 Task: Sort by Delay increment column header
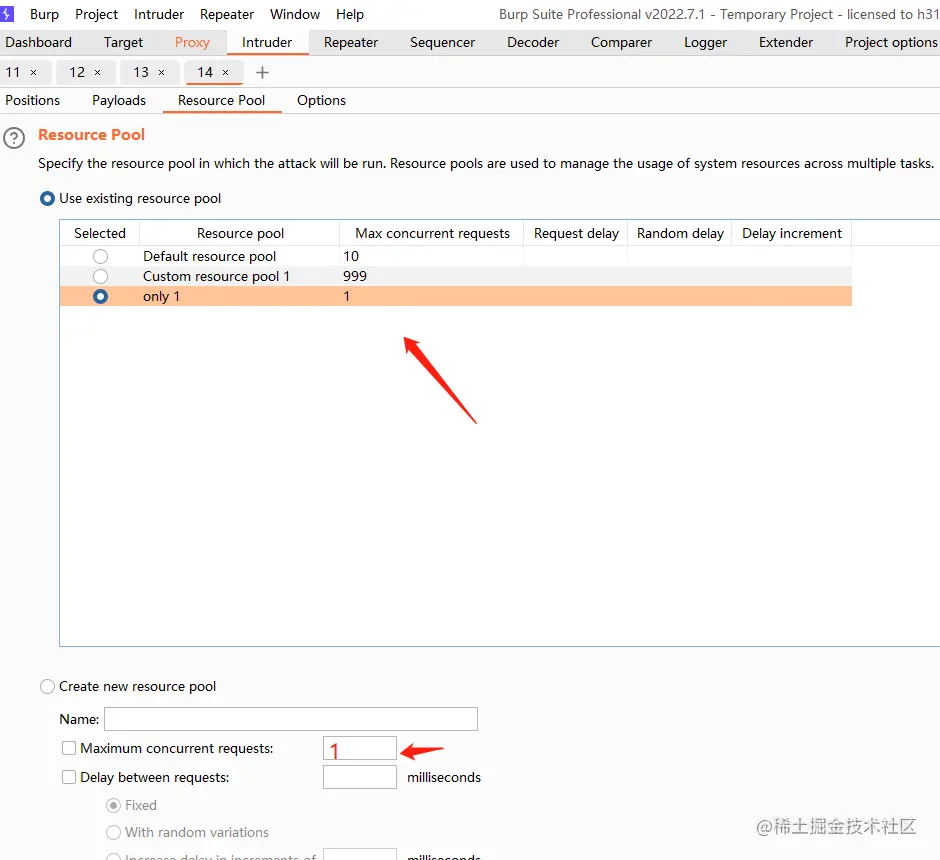coord(791,233)
